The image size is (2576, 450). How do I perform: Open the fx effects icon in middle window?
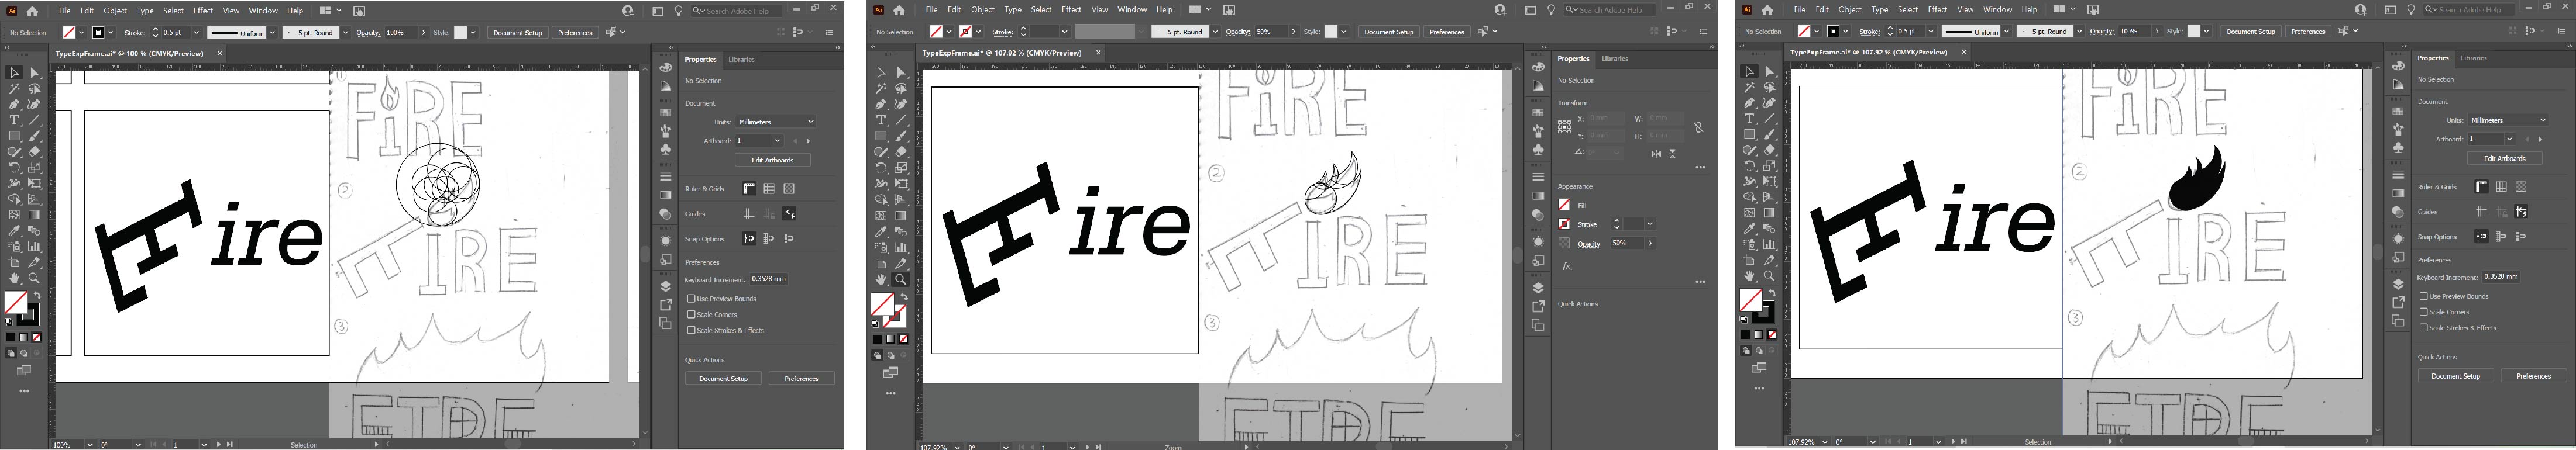1567,266
